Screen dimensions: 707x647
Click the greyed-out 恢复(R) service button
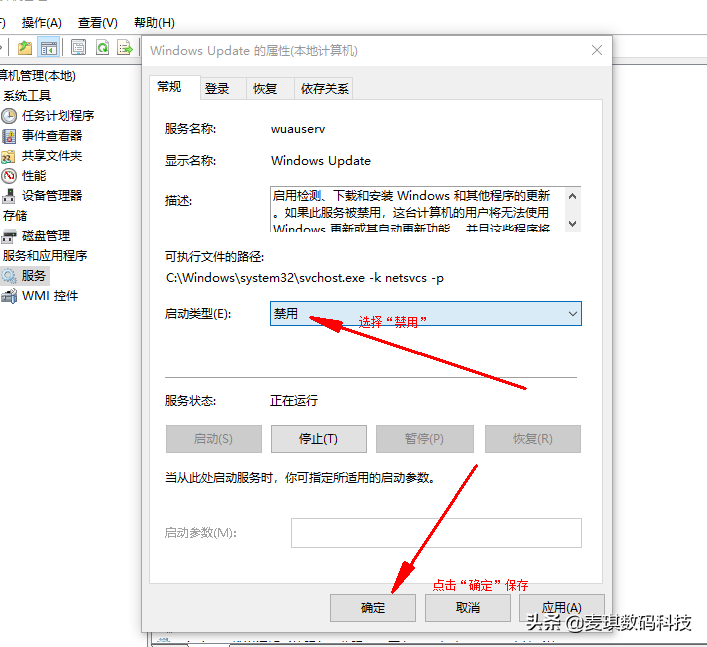tap(533, 439)
